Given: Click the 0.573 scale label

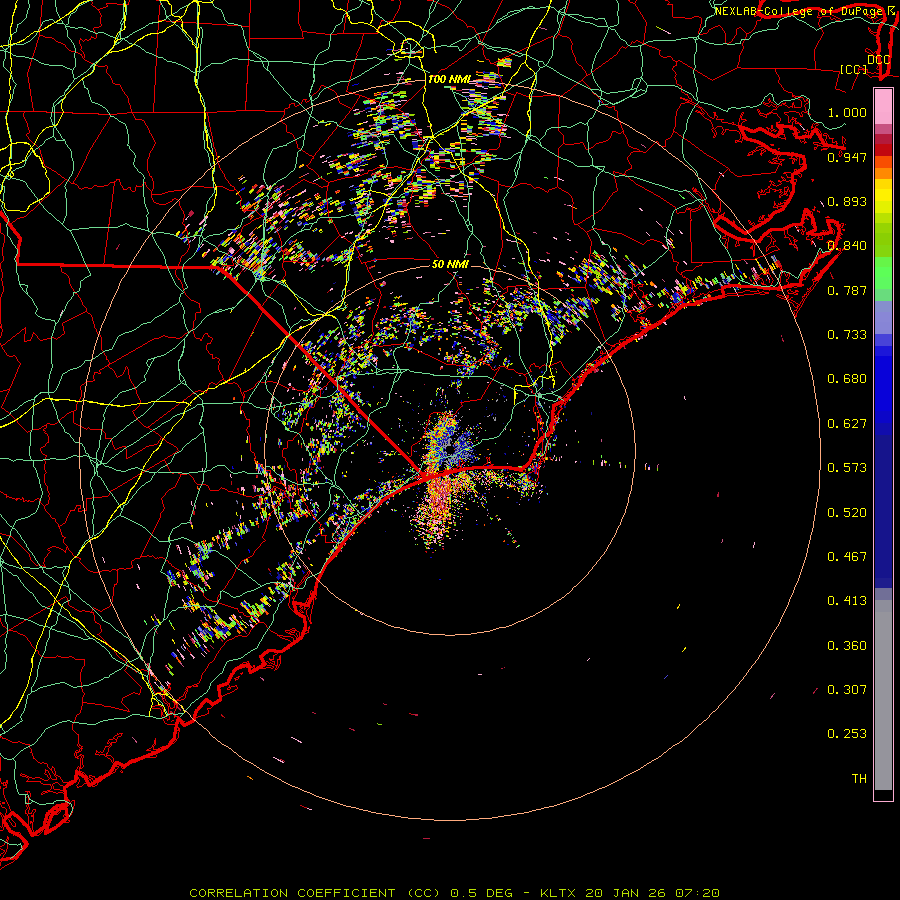Looking at the screenshot, I should 847,468.
